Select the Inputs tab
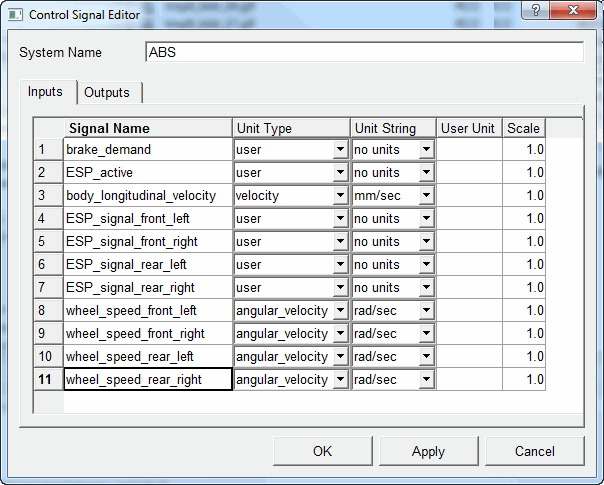This screenshot has height=485, width=604. pyautogui.click(x=45, y=92)
